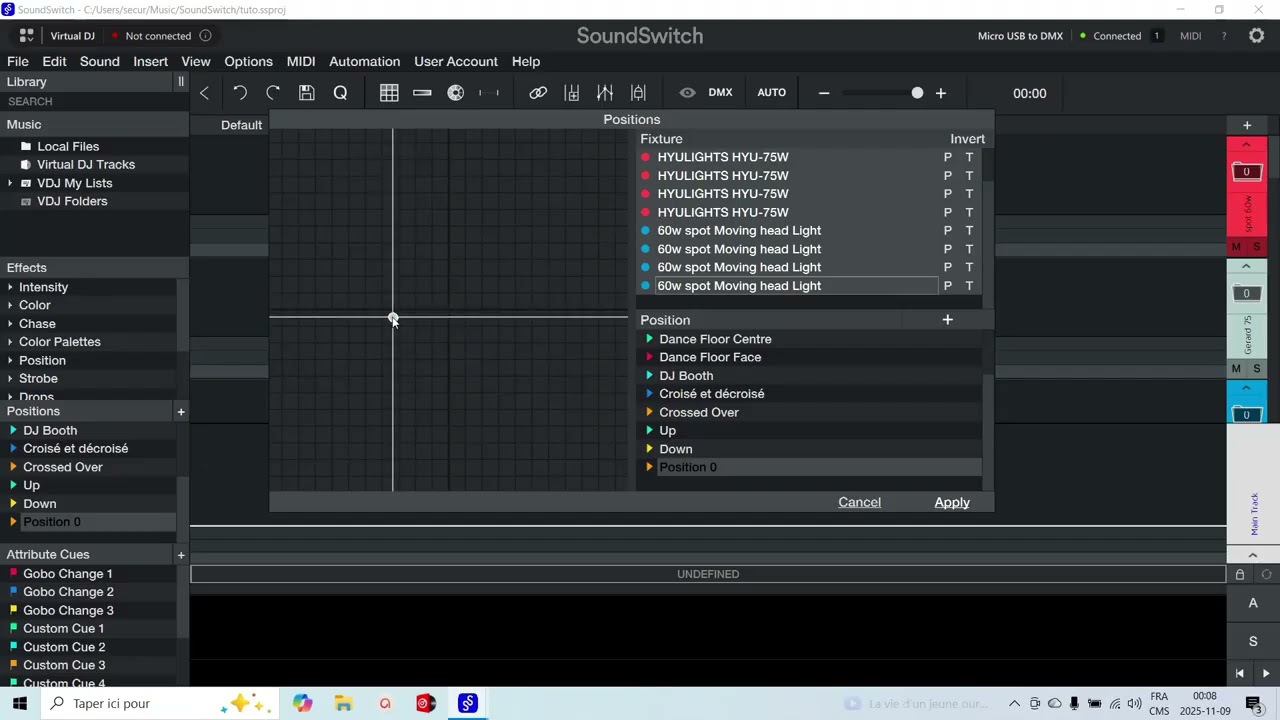The image size is (1280, 720).
Task: Expand the Strobe effects category
Action: [x=11, y=379]
